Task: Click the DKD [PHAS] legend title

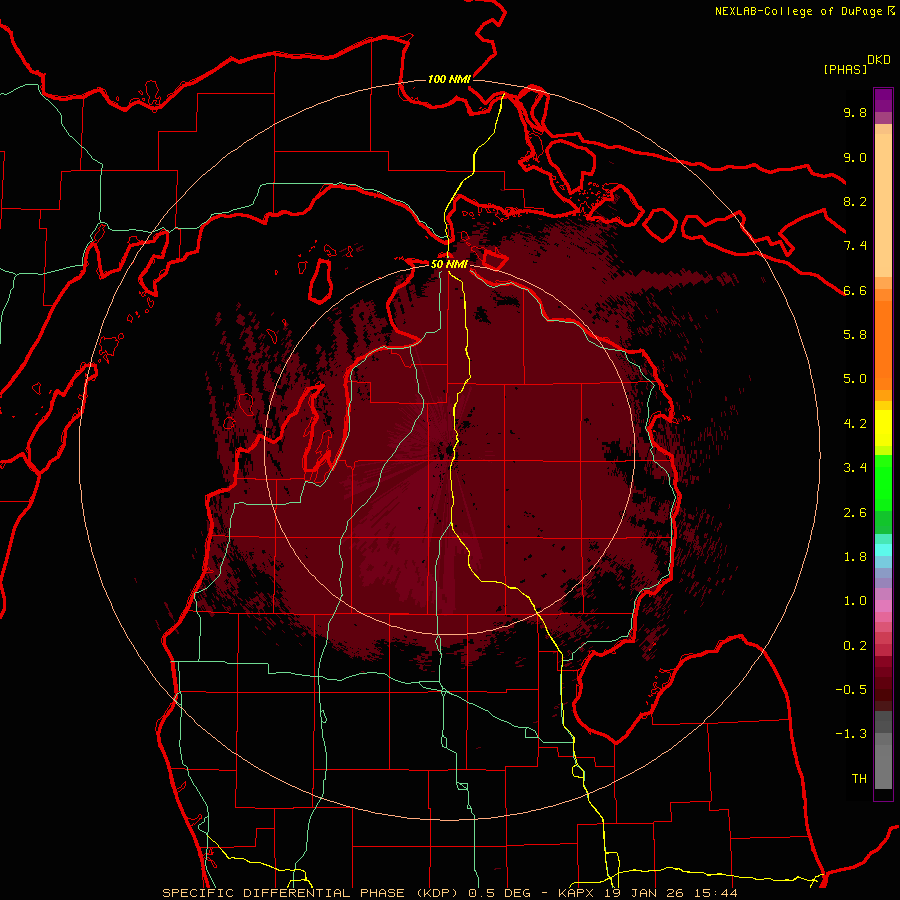Action: coord(856,65)
